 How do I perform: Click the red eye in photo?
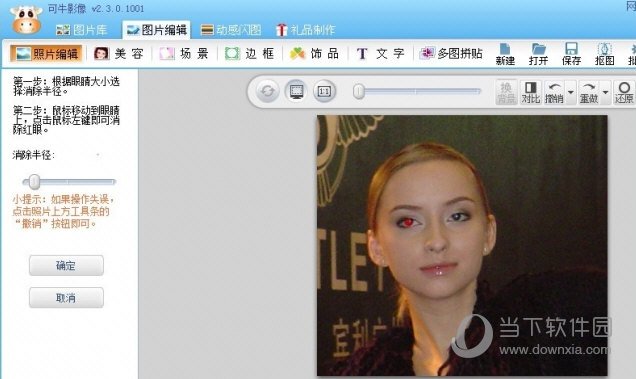408,222
